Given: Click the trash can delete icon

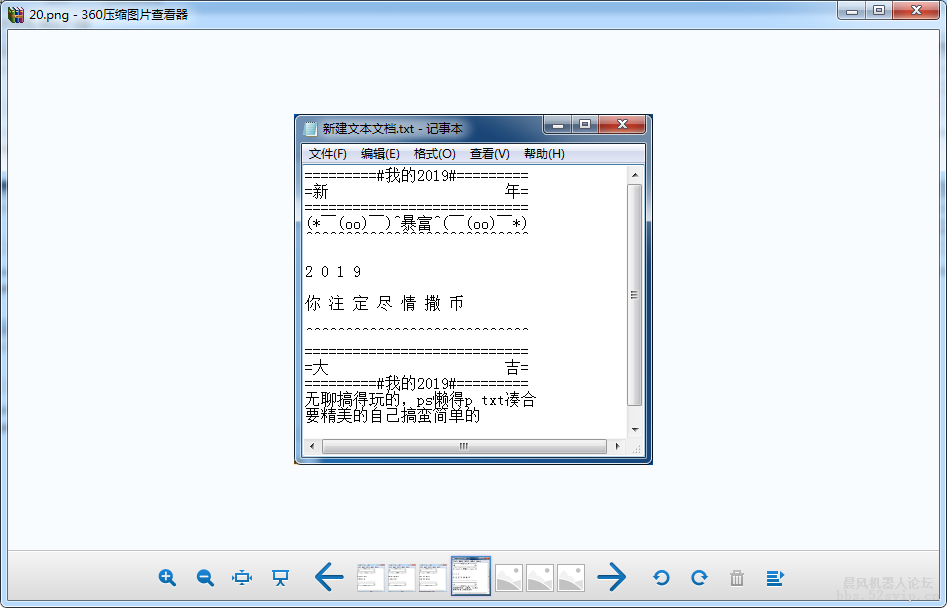Looking at the screenshot, I should coord(737,577).
